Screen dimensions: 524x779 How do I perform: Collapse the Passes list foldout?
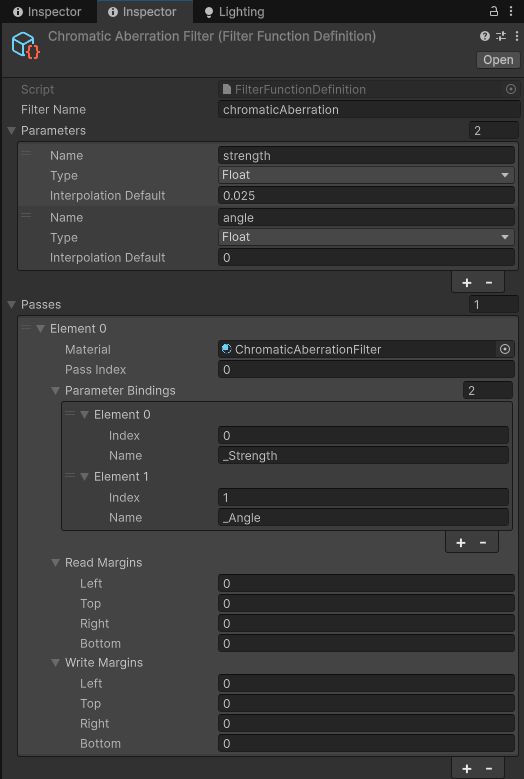click(12, 305)
